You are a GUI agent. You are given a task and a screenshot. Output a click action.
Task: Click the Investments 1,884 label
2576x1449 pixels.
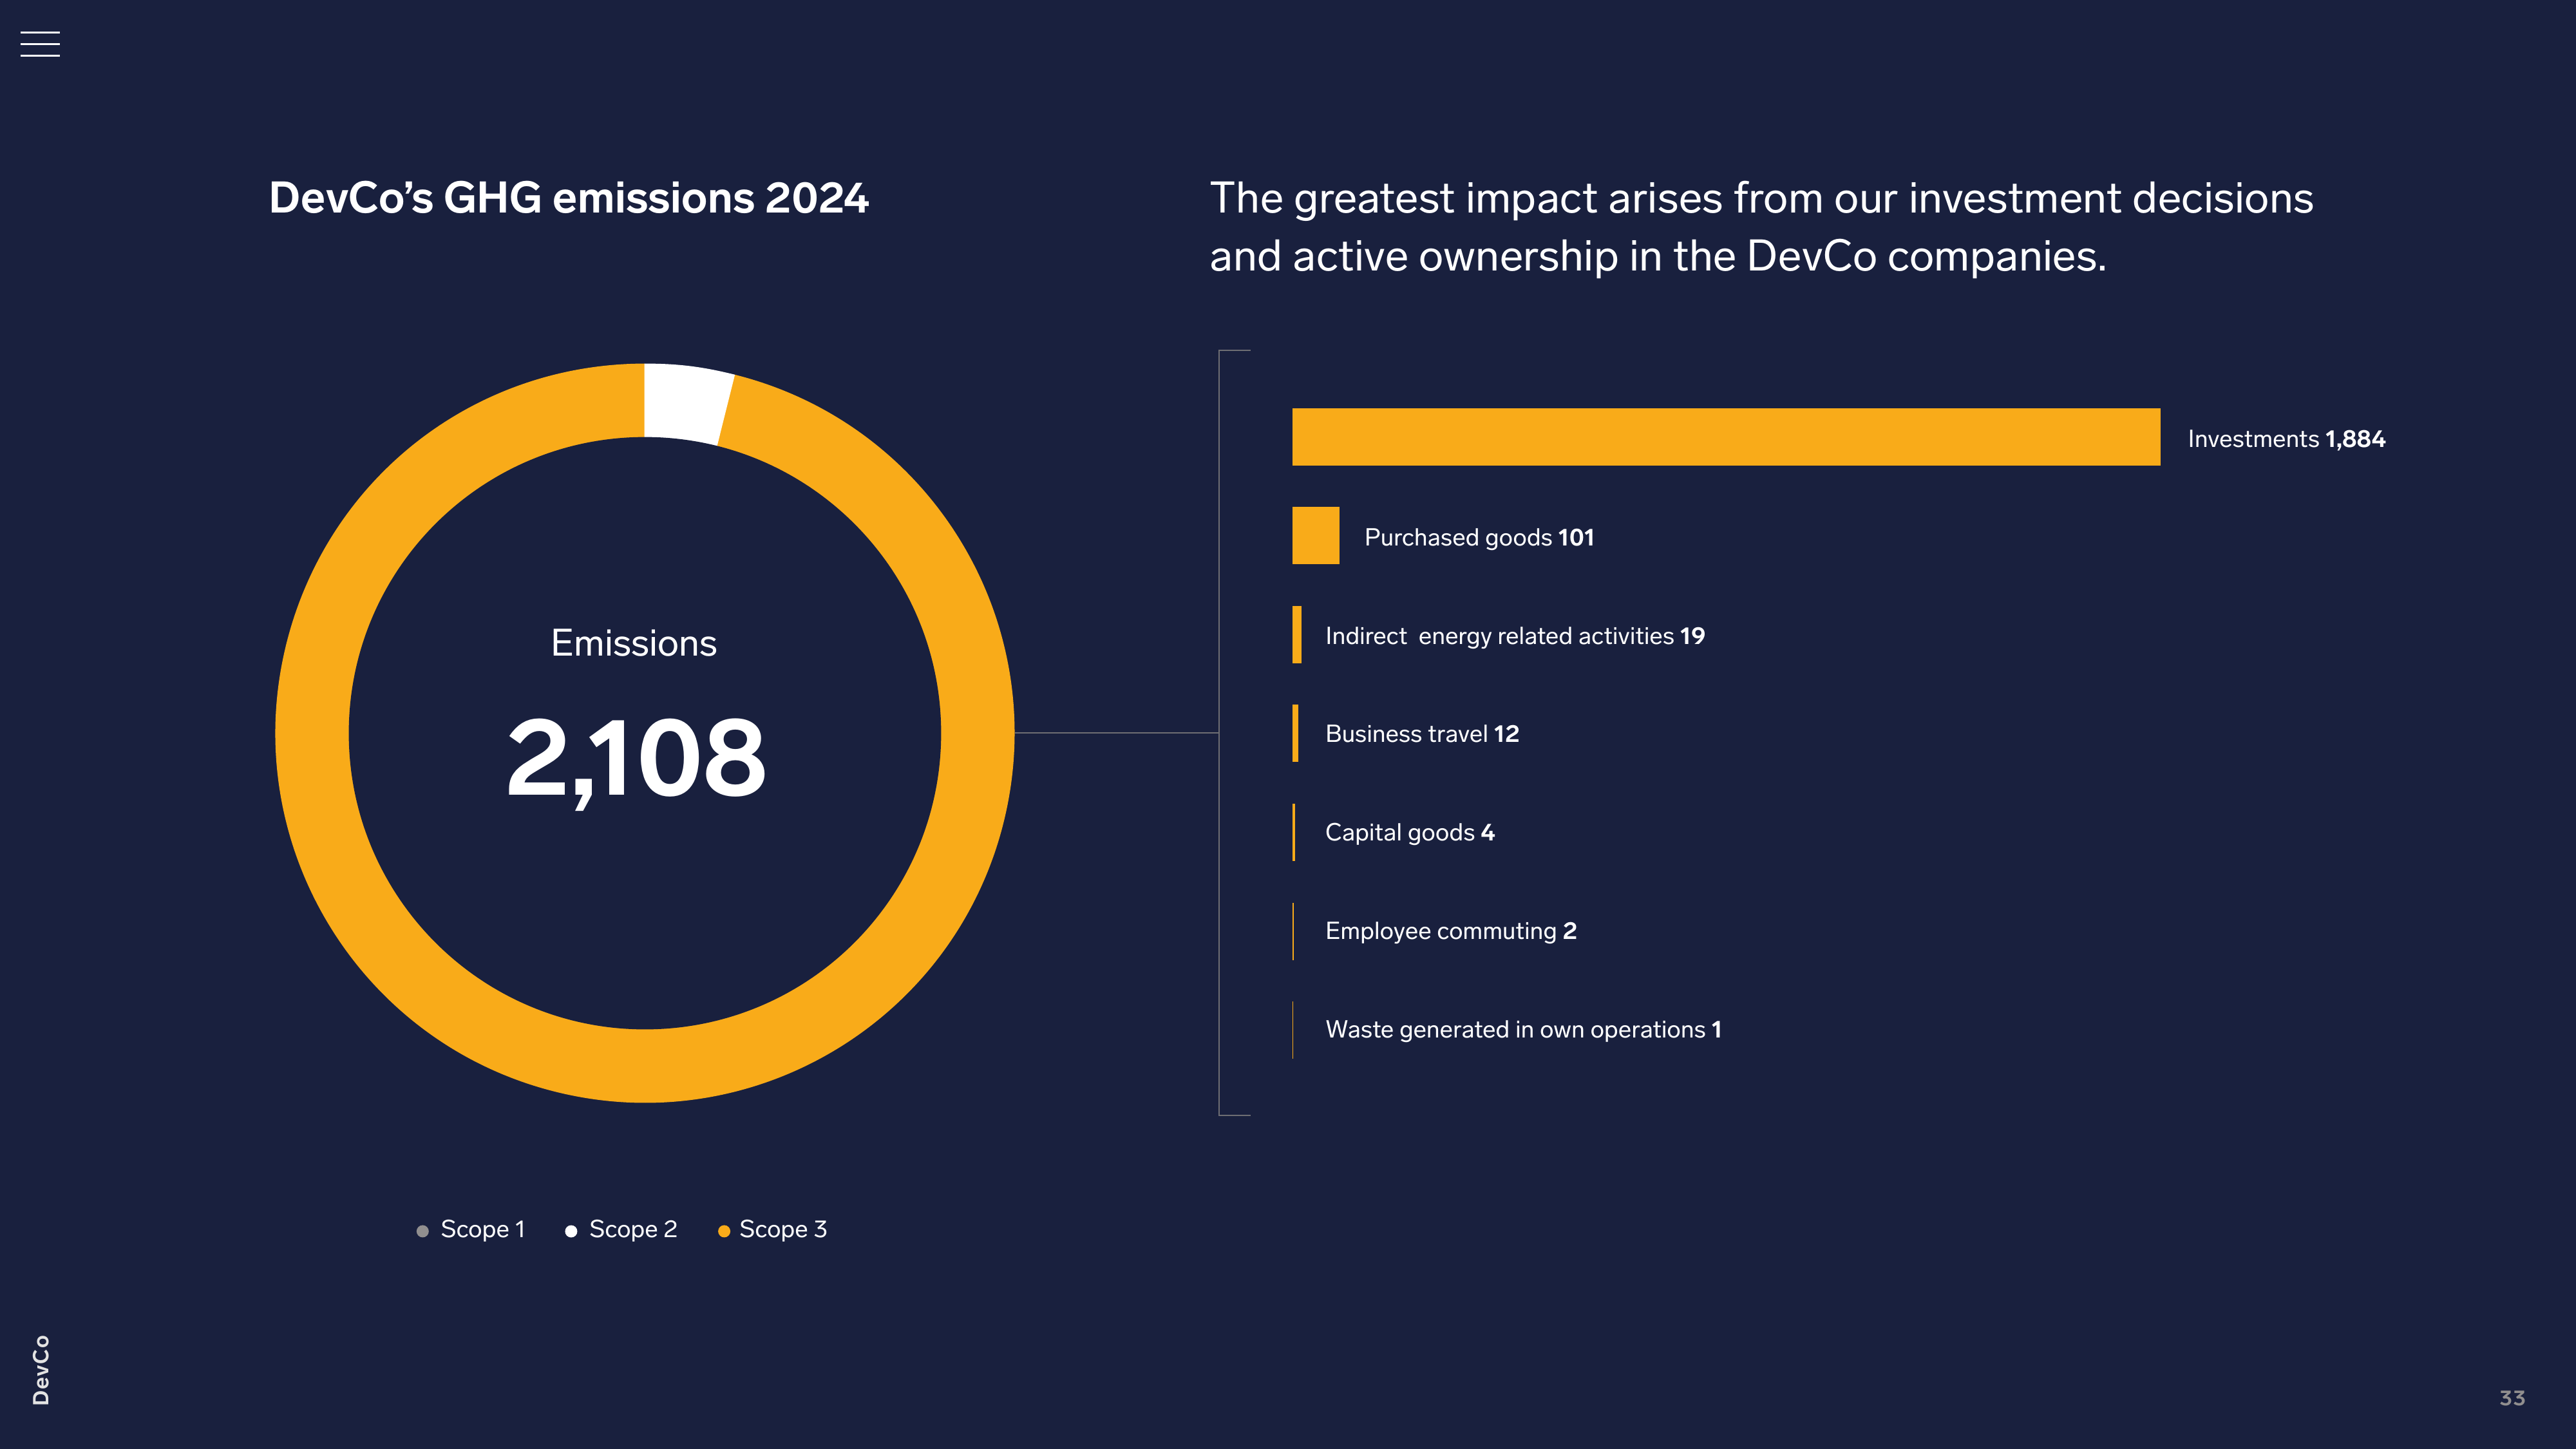2286,439
